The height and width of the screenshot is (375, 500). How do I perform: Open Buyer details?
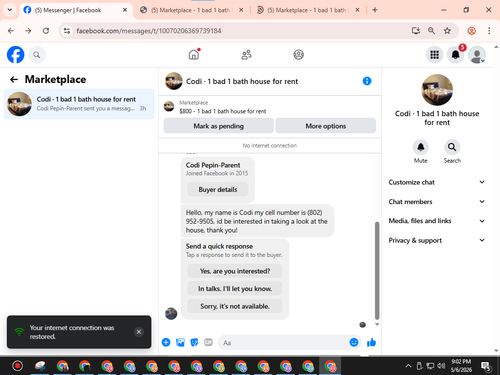218,189
